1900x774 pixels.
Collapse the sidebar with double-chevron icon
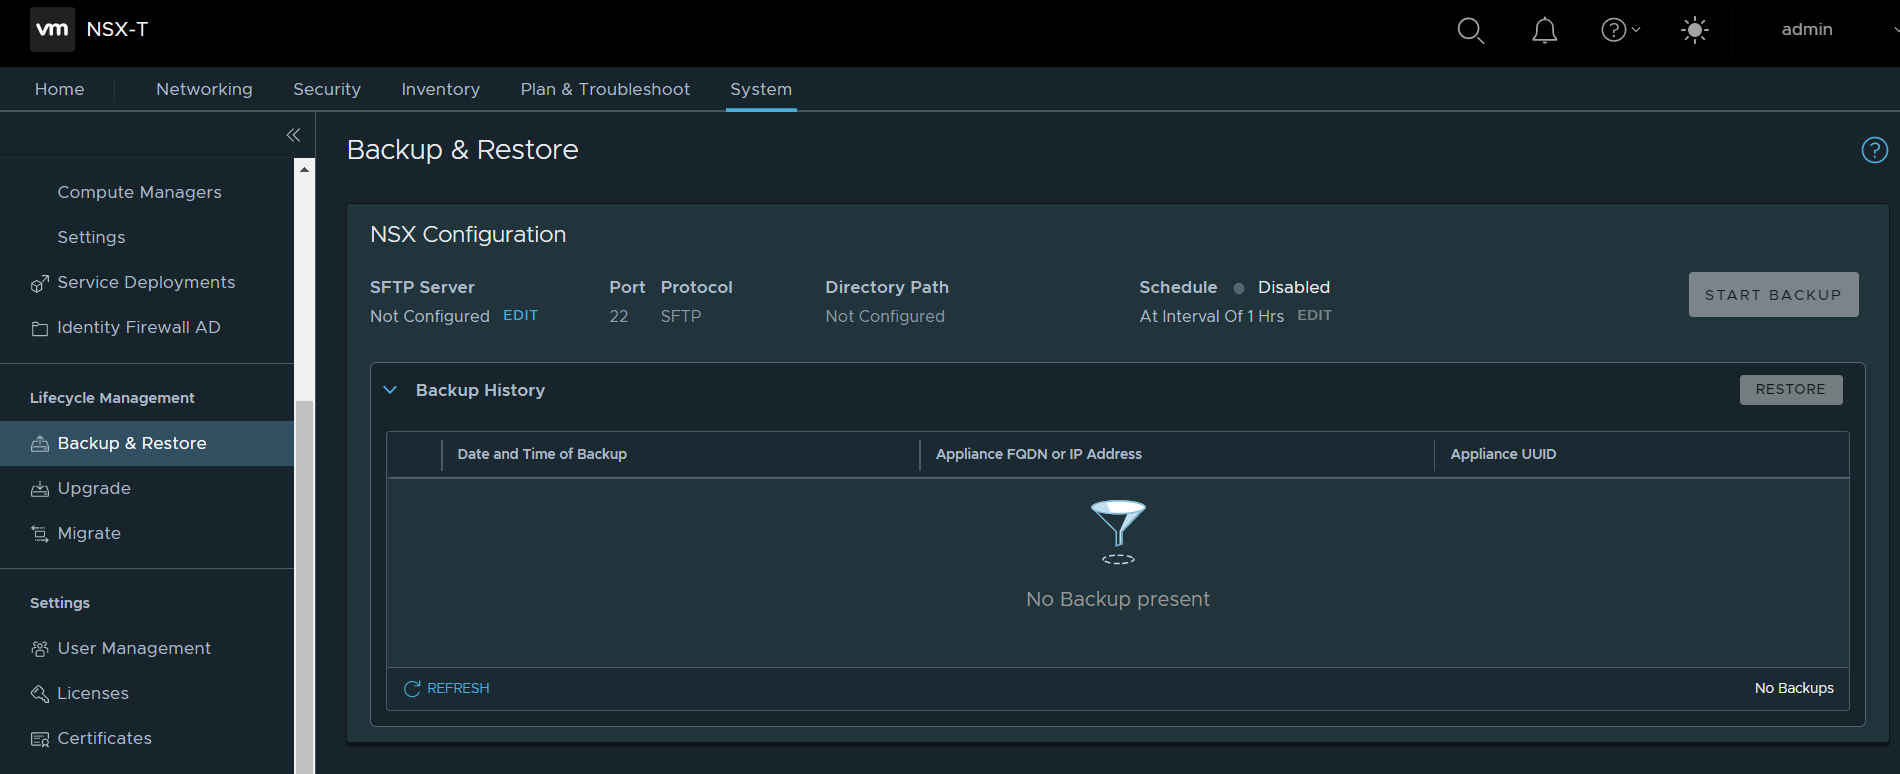pyautogui.click(x=293, y=135)
